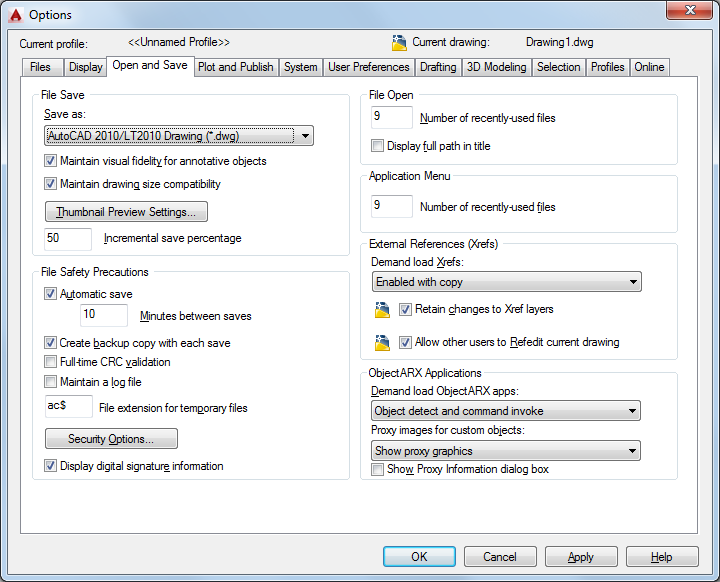
Task: Uncheck Maintain drawing size compatibility
Action: 50,184
